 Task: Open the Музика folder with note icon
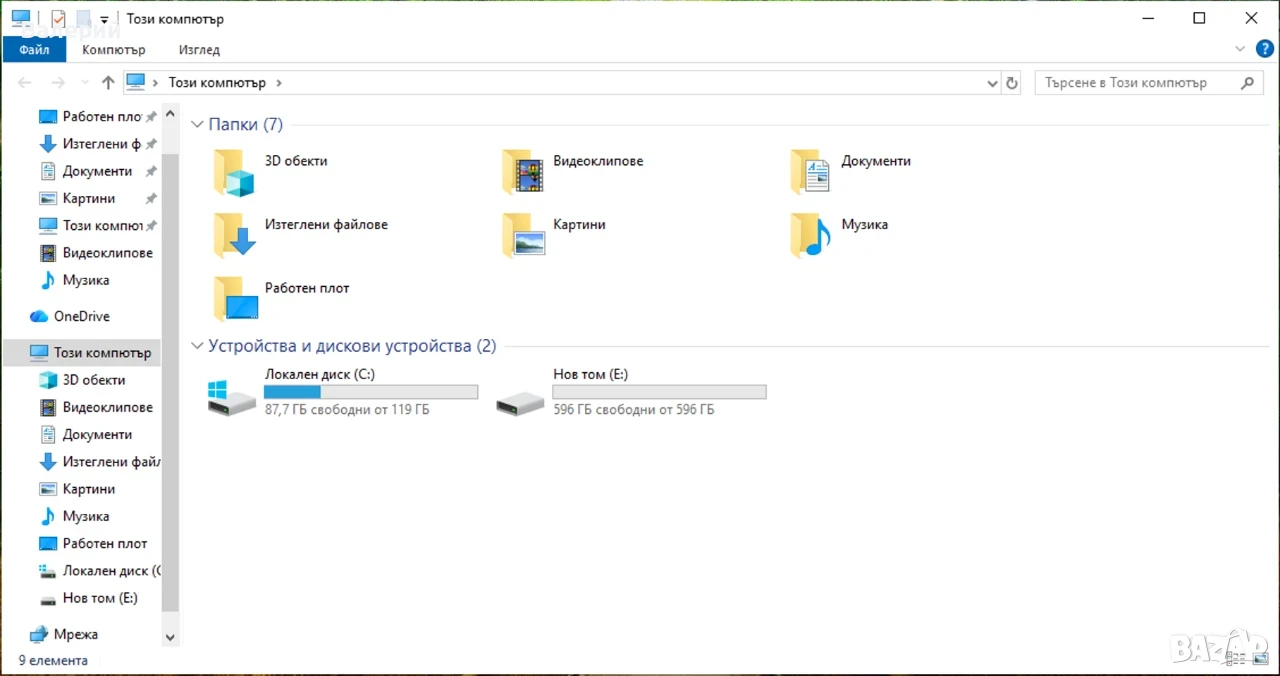pyautogui.click(x=811, y=235)
